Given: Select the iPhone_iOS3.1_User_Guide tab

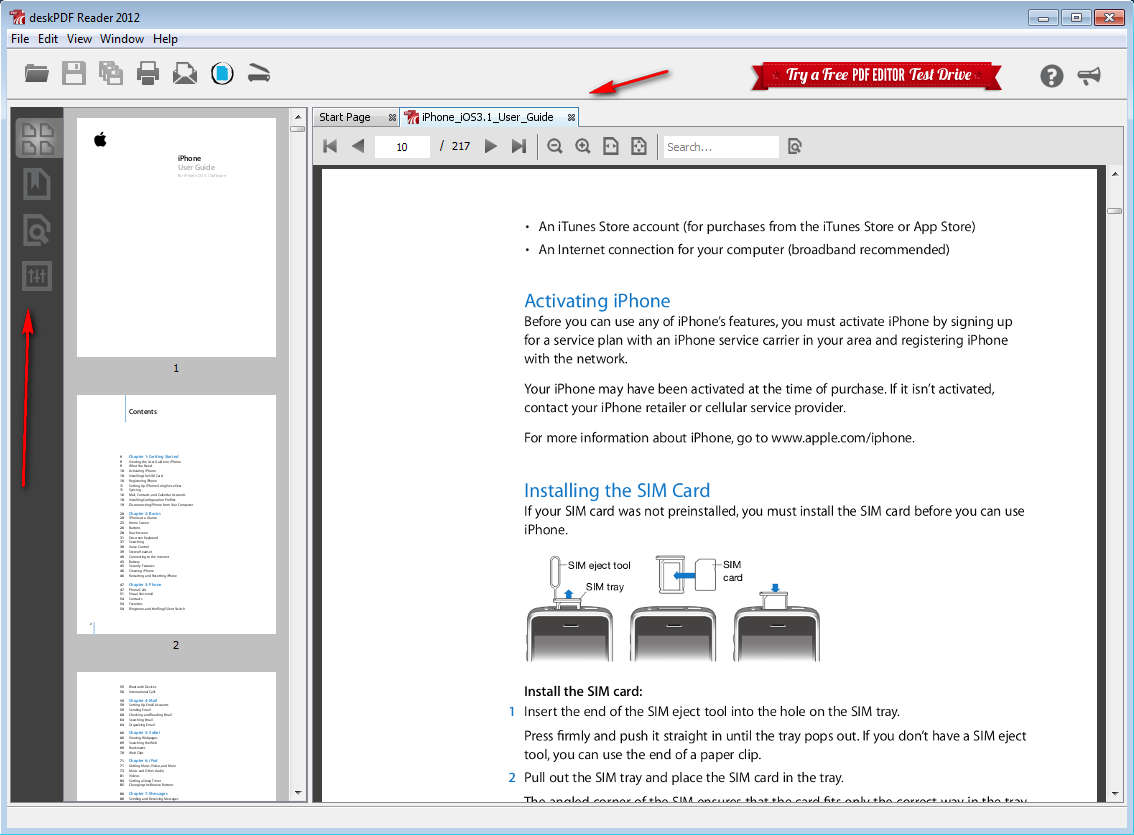Looking at the screenshot, I should coord(487,117).
